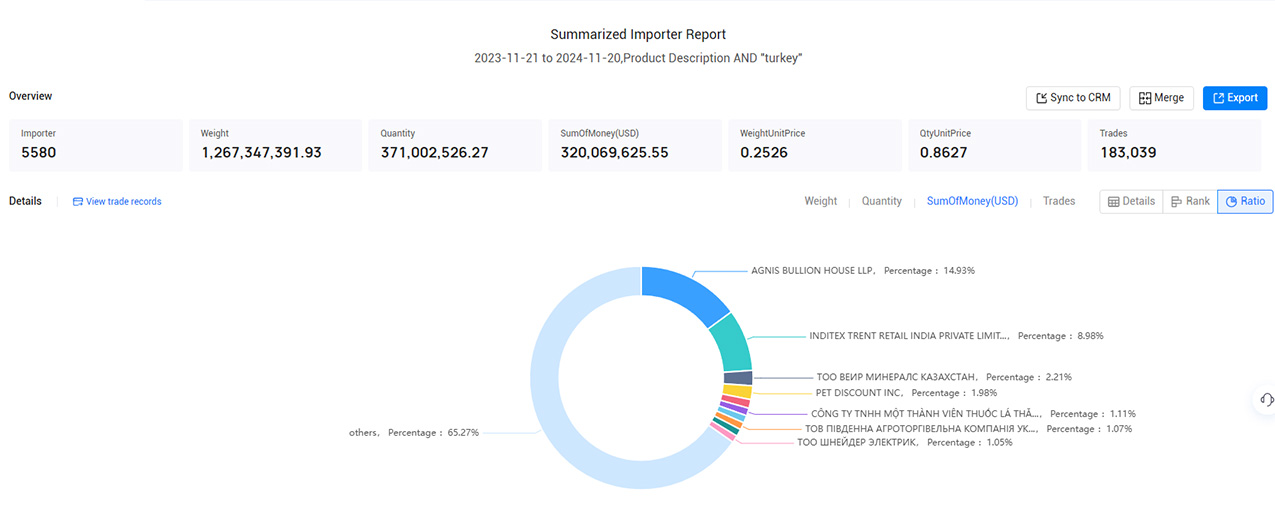This screenshot has width=1275, height=513.
Task: Click the others 65.27% label
Action: tap(414, 433)
